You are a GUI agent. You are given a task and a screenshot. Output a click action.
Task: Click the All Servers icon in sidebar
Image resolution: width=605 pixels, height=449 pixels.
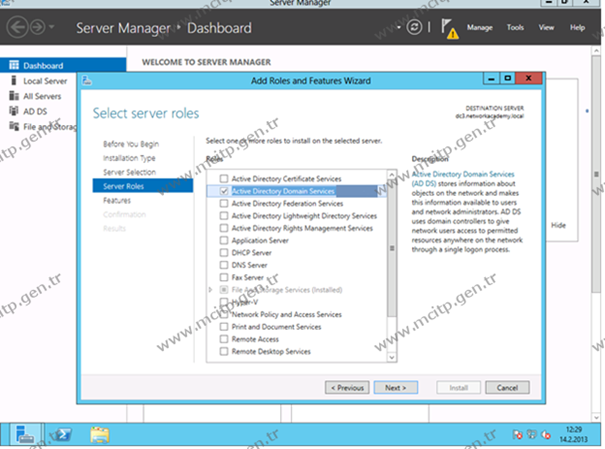14,96
